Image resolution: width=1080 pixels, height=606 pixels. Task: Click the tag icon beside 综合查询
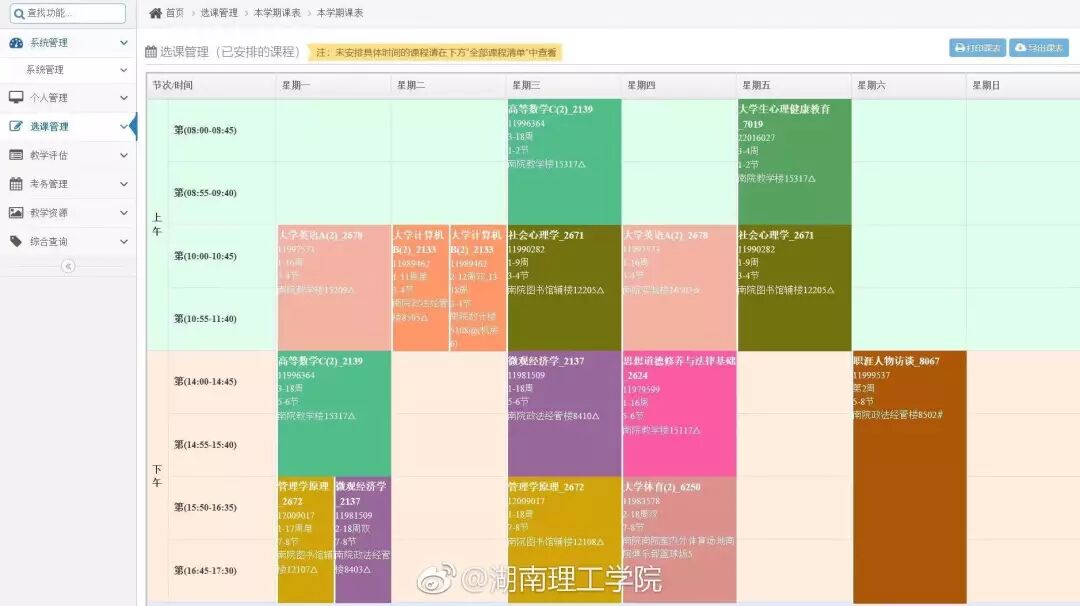point(16,241)
